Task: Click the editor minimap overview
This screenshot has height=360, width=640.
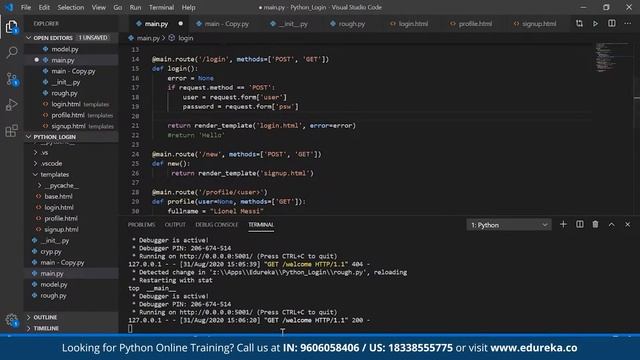Action: pos(612,57)
